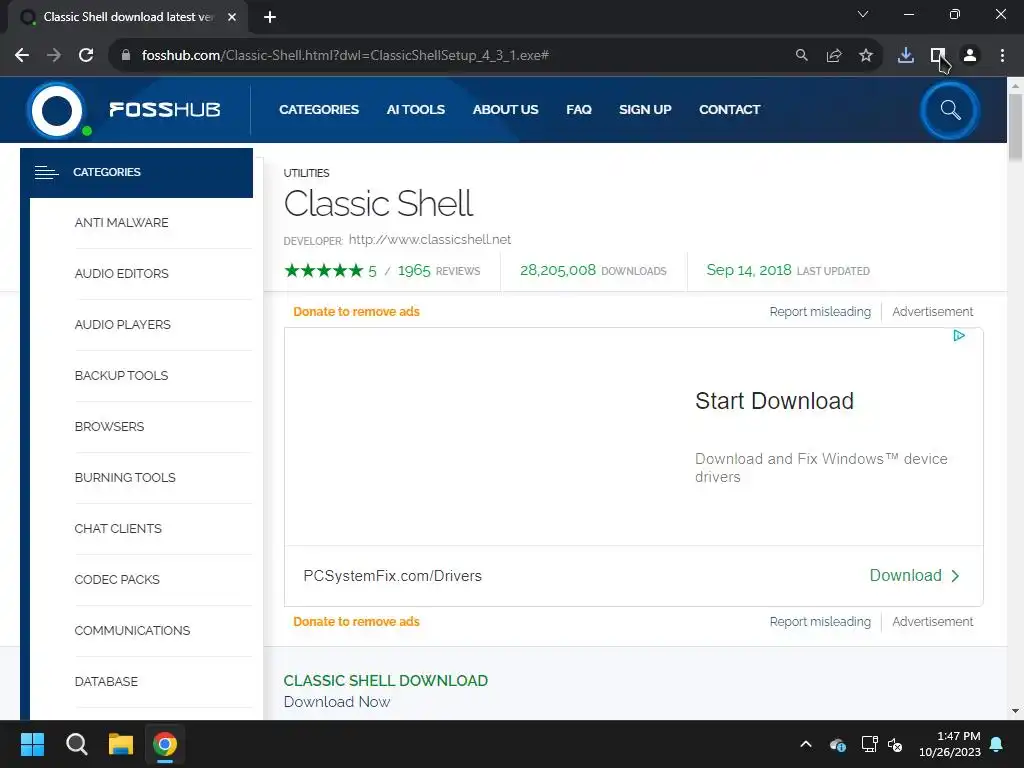Reload the FossHub page
This screenshot has height=768, width=1024.
click(x=86, y=56)
